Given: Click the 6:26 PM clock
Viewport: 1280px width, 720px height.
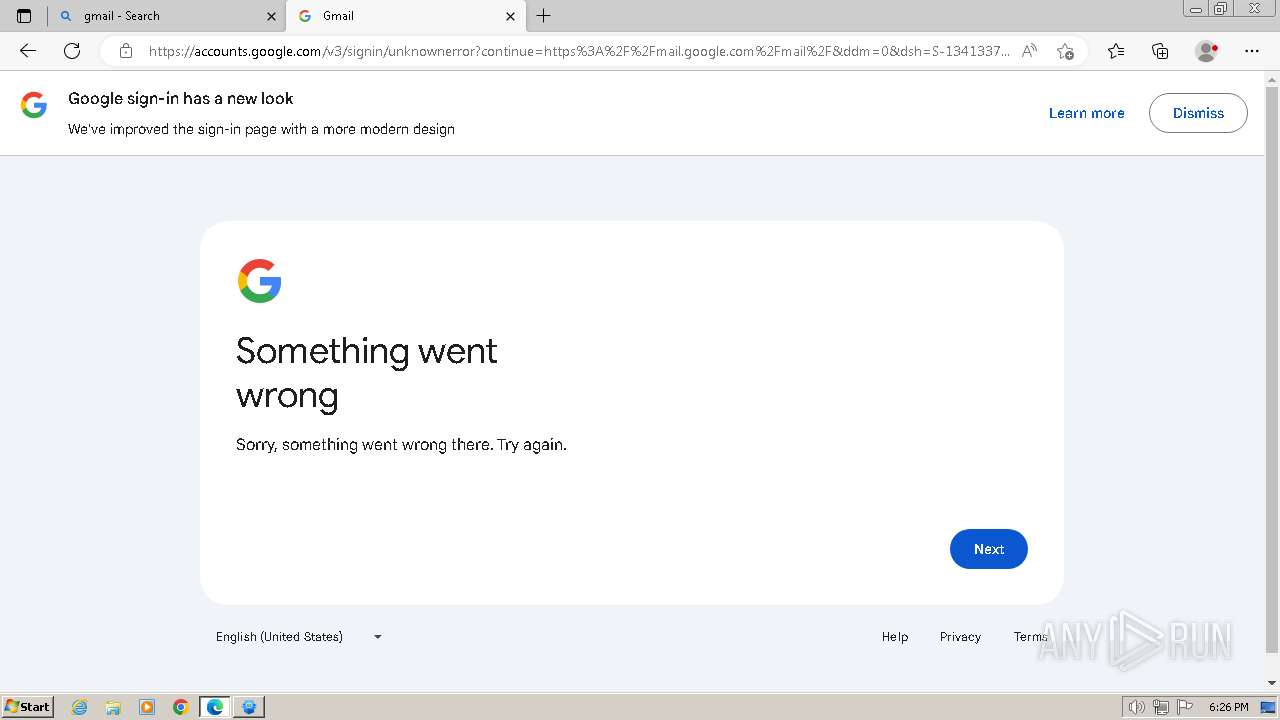Looking at the screenshot, I should tap(1228, 707).
